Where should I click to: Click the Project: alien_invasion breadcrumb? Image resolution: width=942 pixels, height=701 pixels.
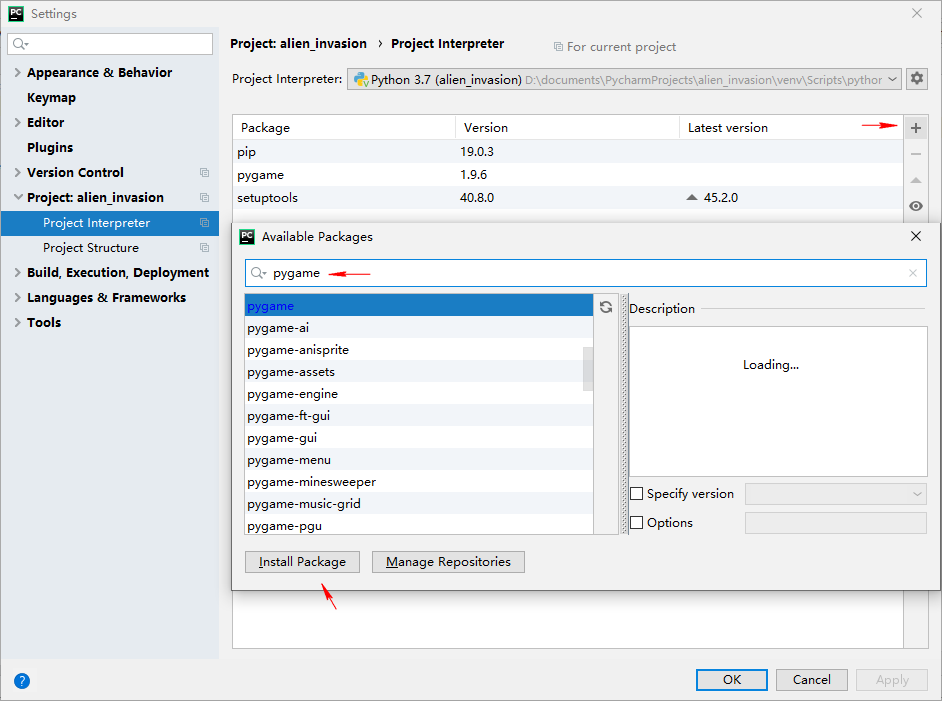coord(298,44)
